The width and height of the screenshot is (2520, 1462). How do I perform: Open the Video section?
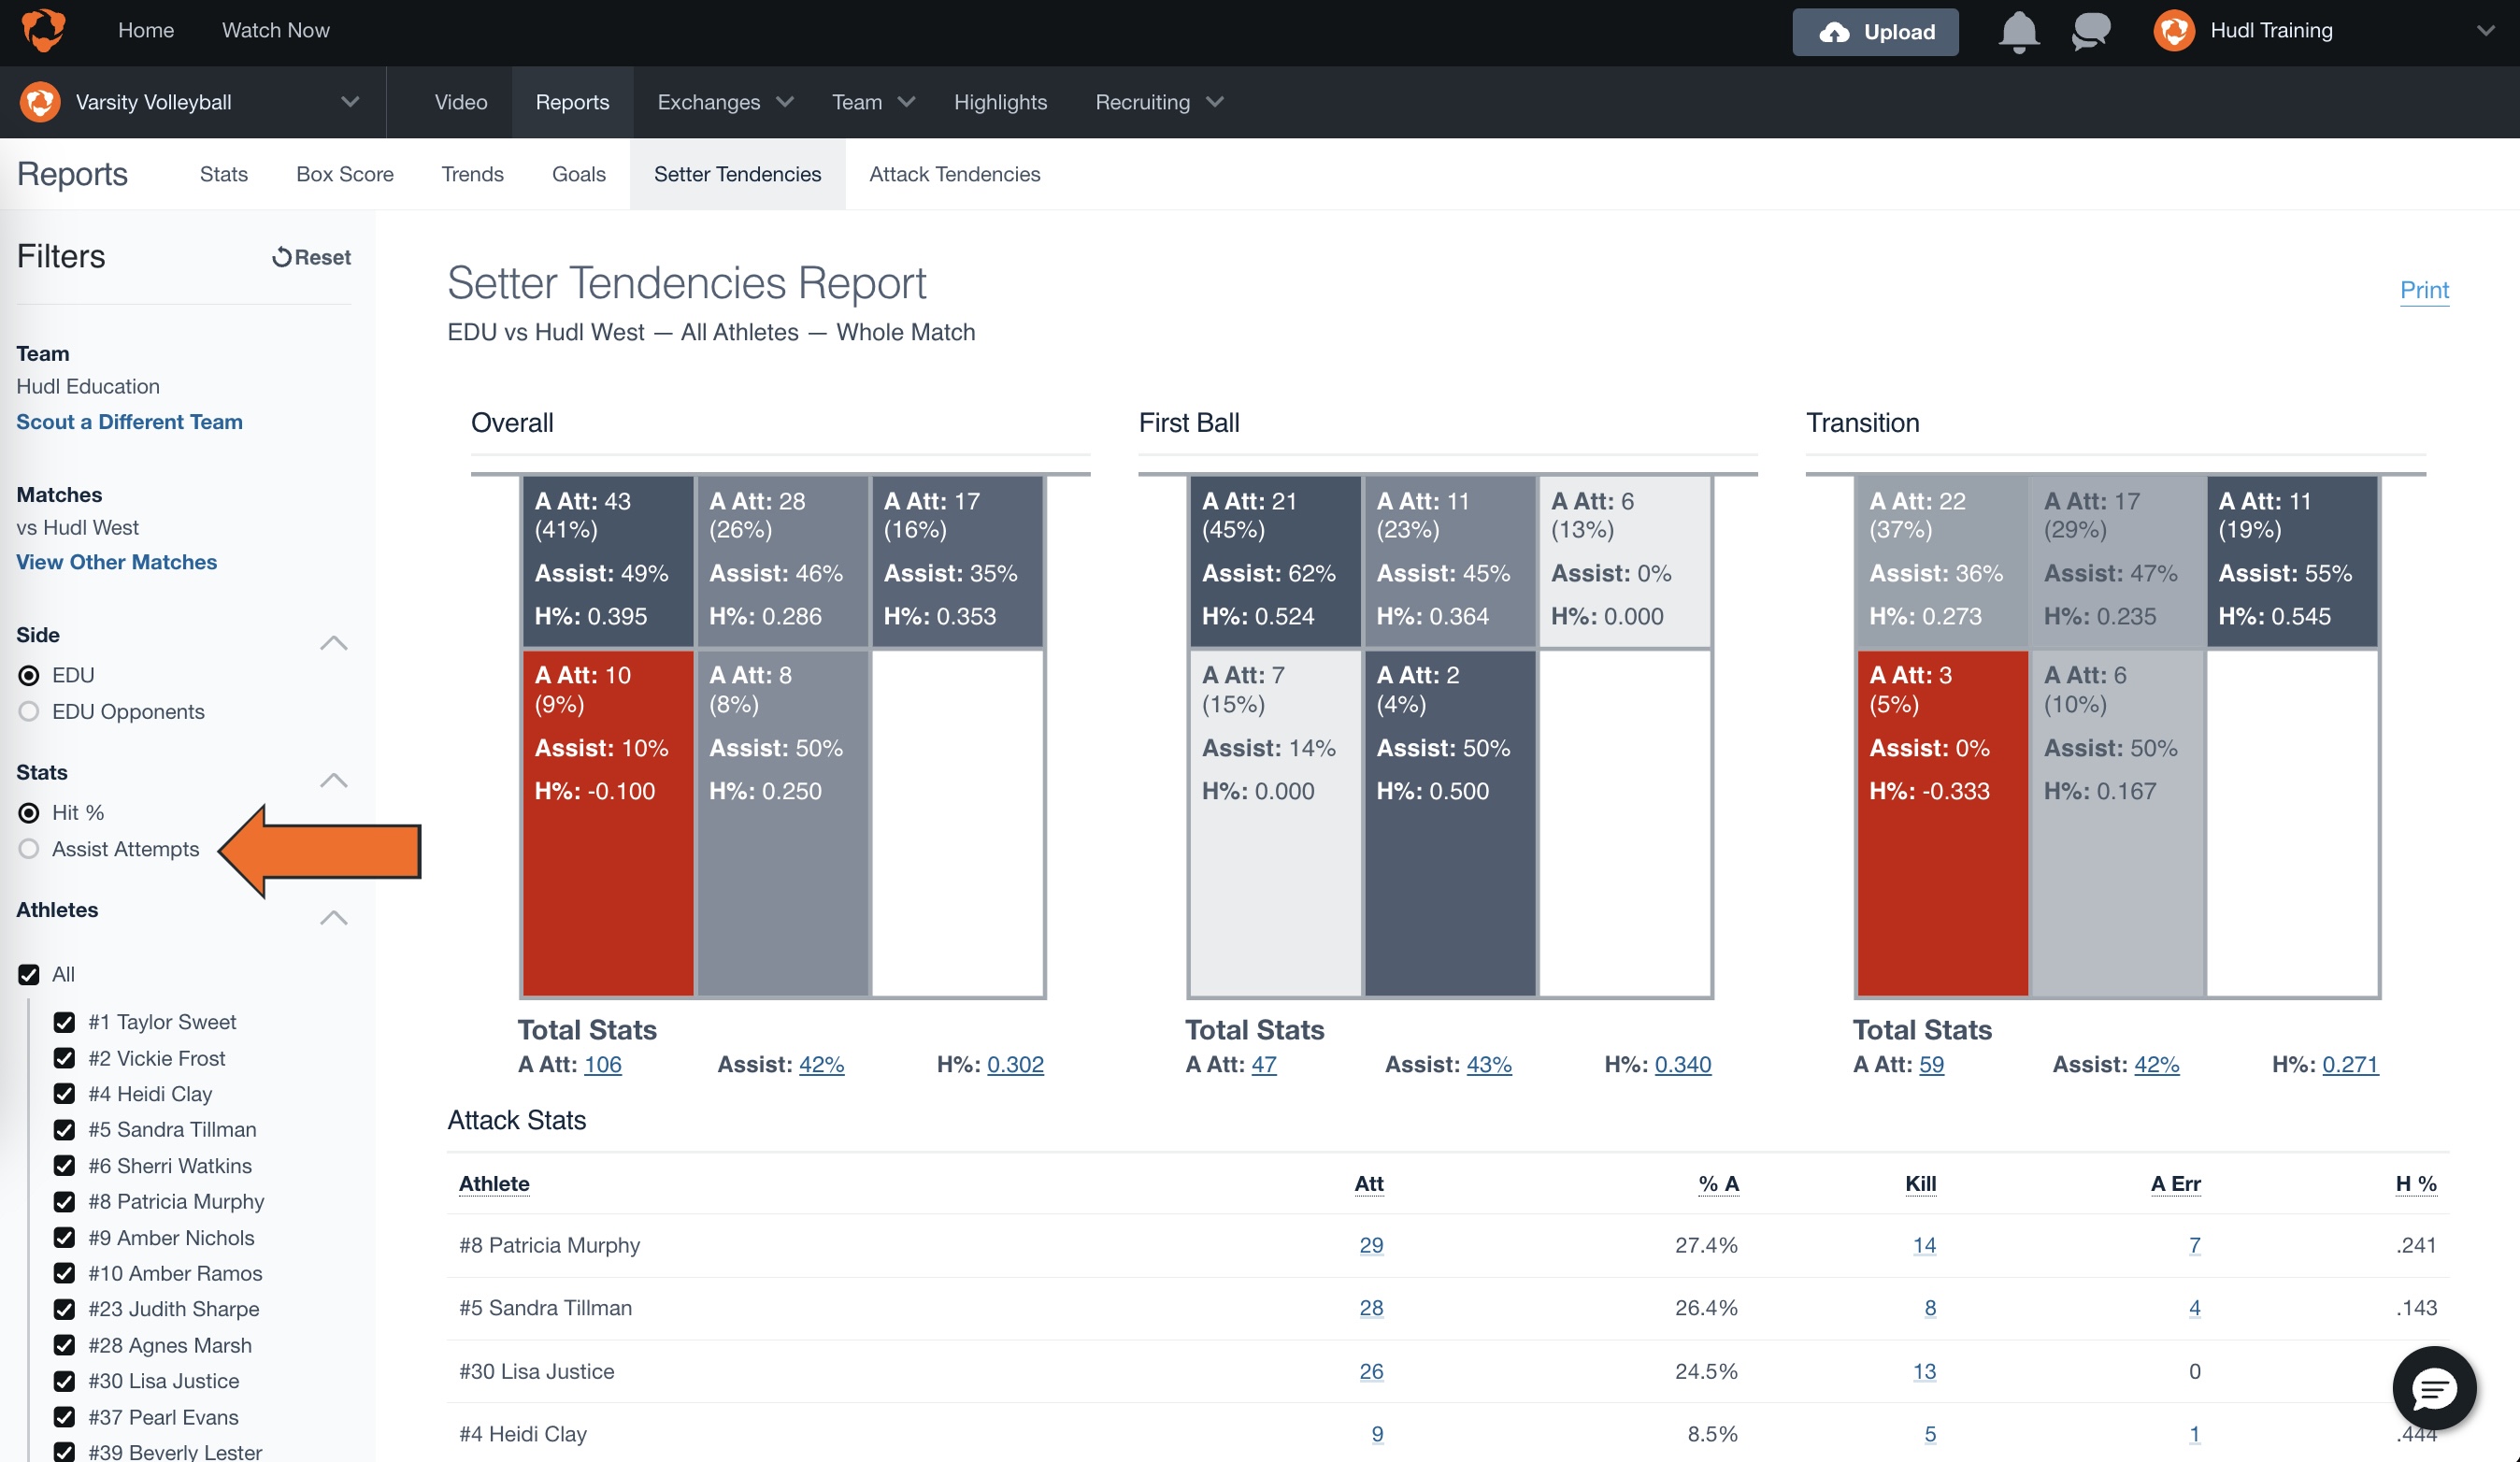[x=461, y=102]
